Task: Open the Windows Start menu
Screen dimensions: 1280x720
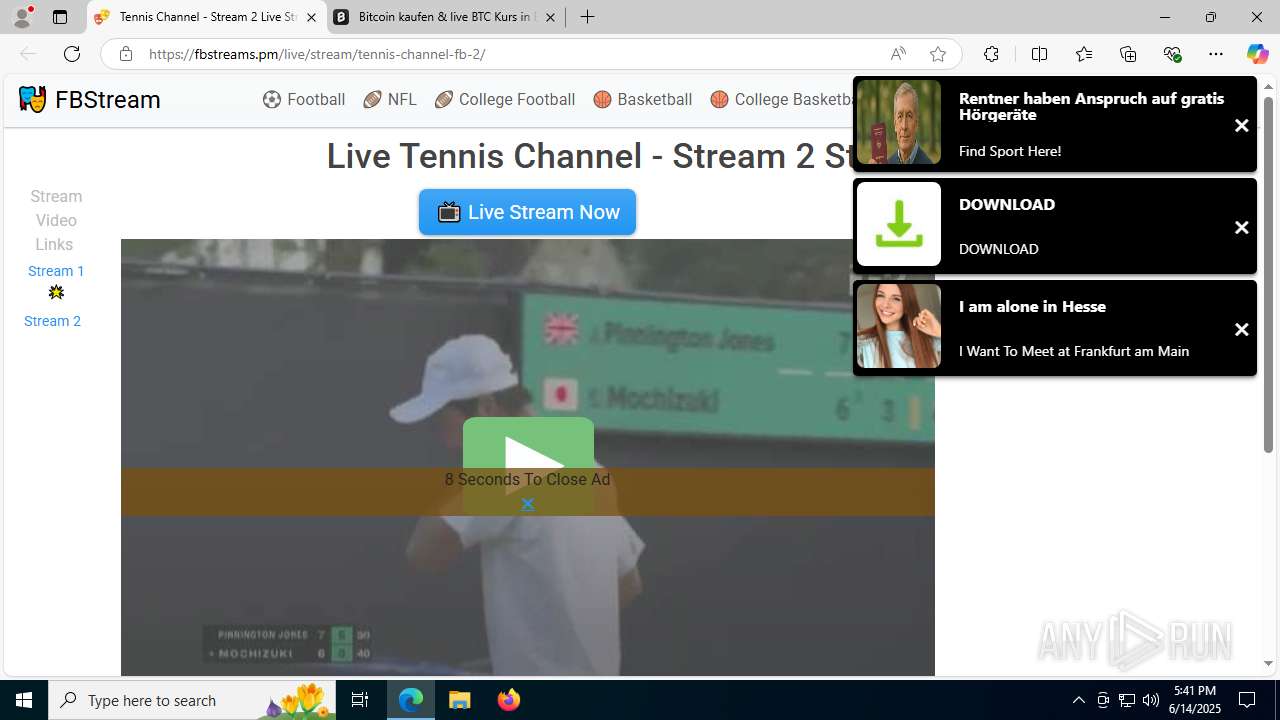Action: click(24, 700)
